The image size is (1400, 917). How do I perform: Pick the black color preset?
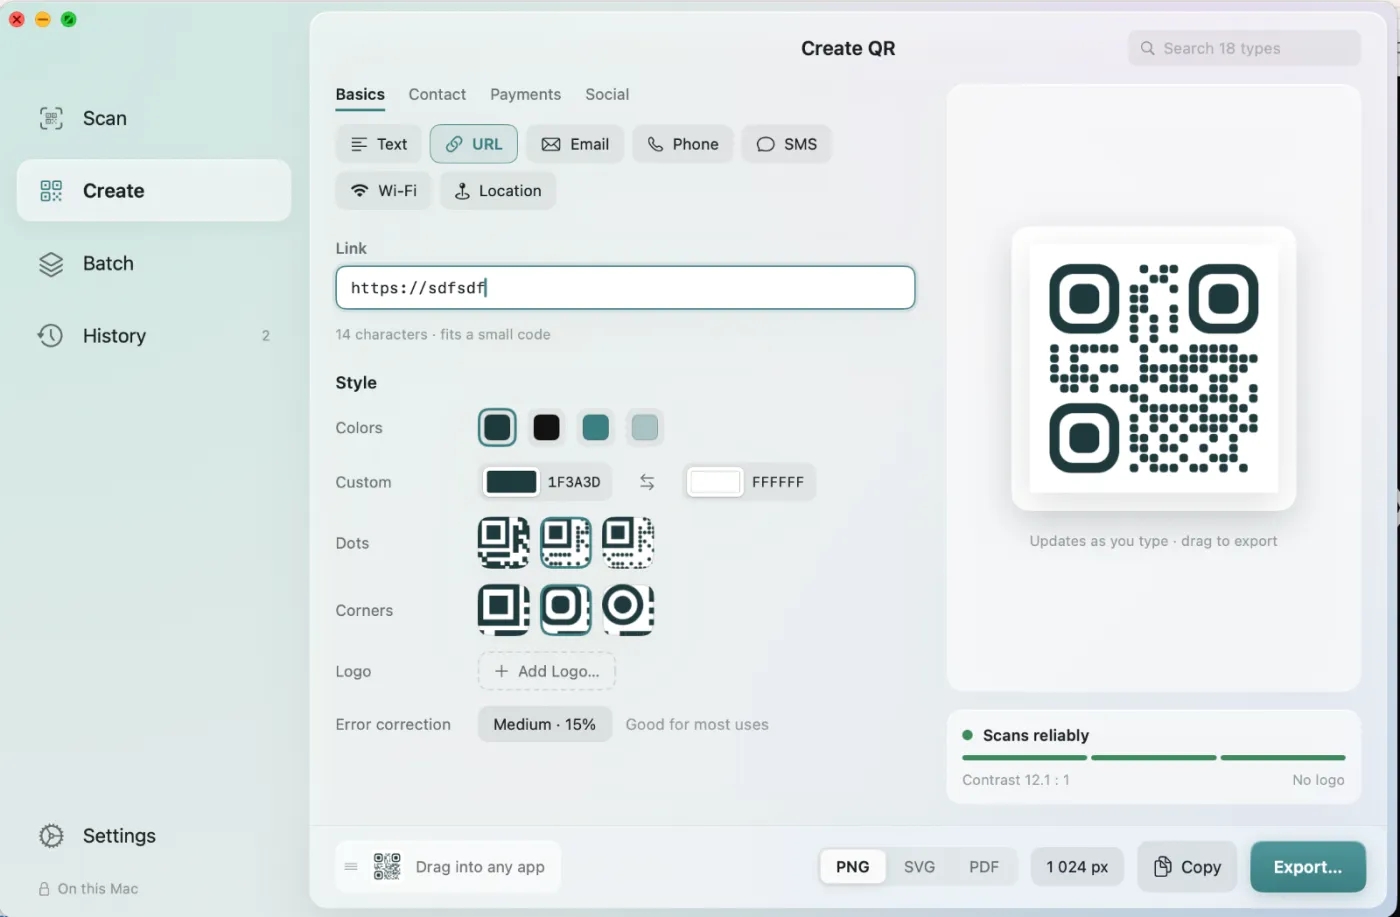coord(546,428)
